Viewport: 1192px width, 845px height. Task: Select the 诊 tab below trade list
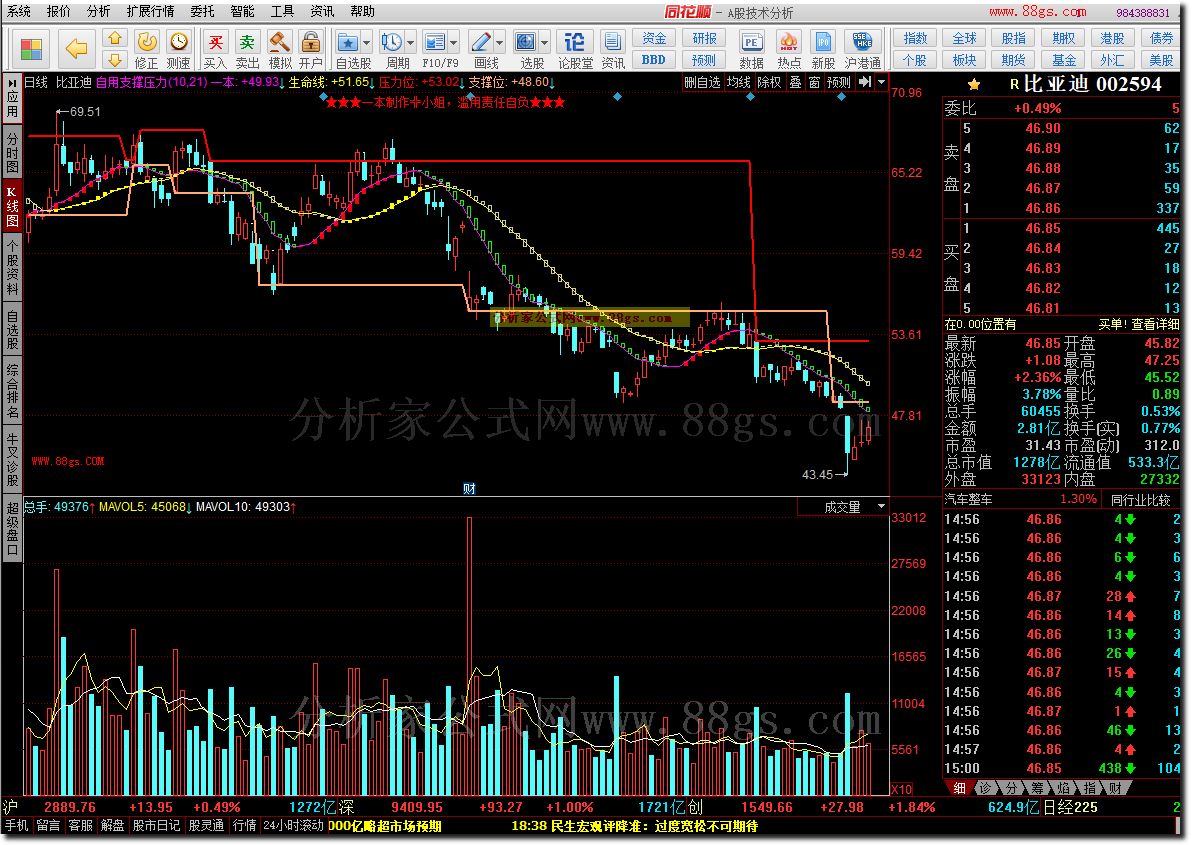[x=985, y=789]
